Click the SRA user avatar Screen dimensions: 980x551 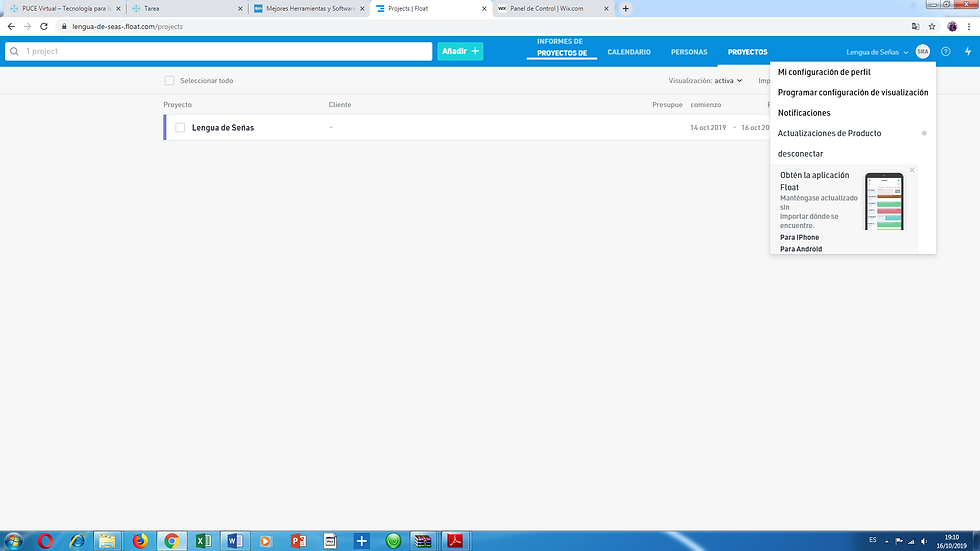pyautogui.click(x=922, y=52)
